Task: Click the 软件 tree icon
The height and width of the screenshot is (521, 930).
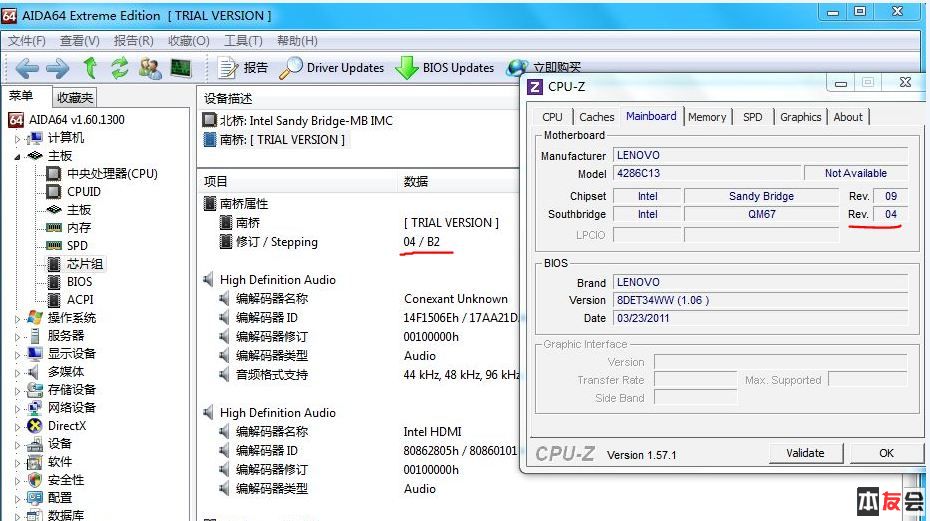Action: click(x=36, y=462)
